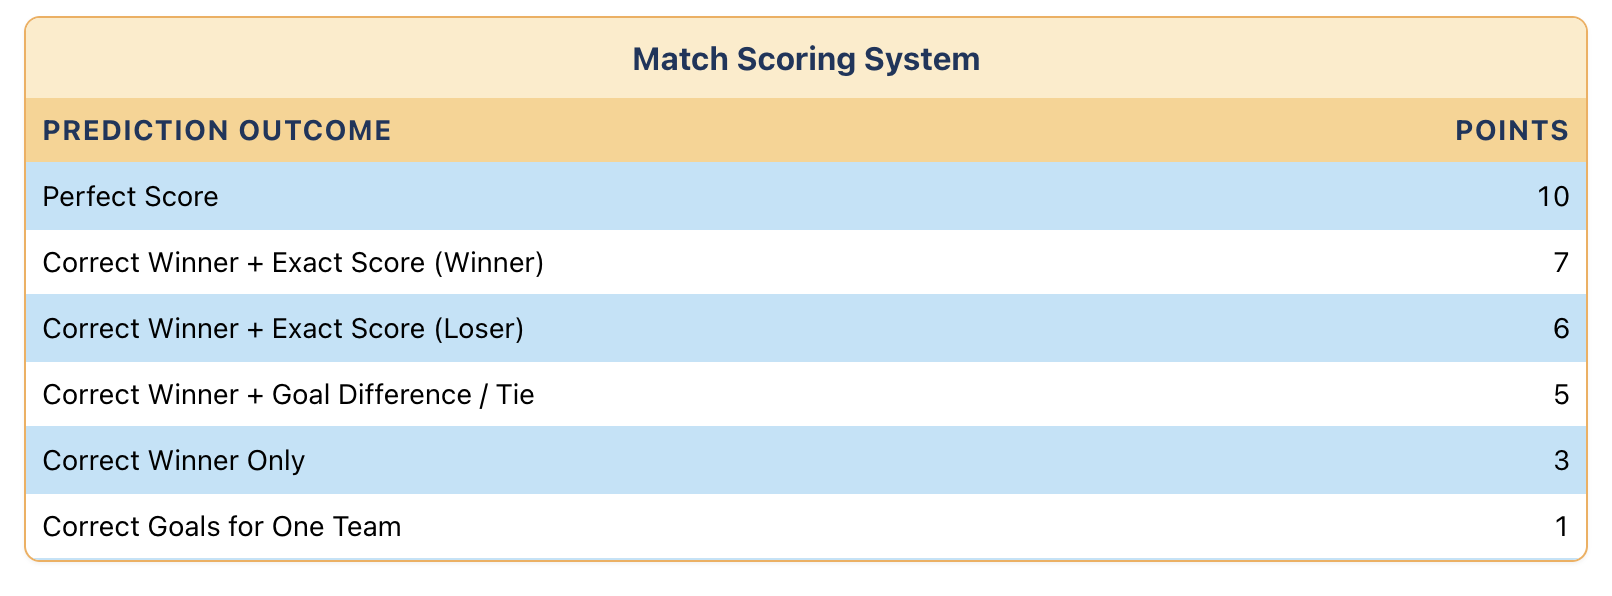Click the 6 points value
1612x596 pixels.
1561,328
